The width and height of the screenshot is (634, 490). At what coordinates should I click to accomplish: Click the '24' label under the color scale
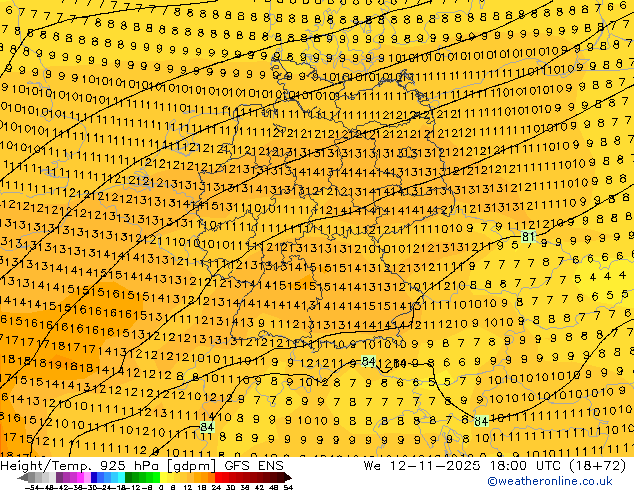pyautogui.click(x=216, y=487)
